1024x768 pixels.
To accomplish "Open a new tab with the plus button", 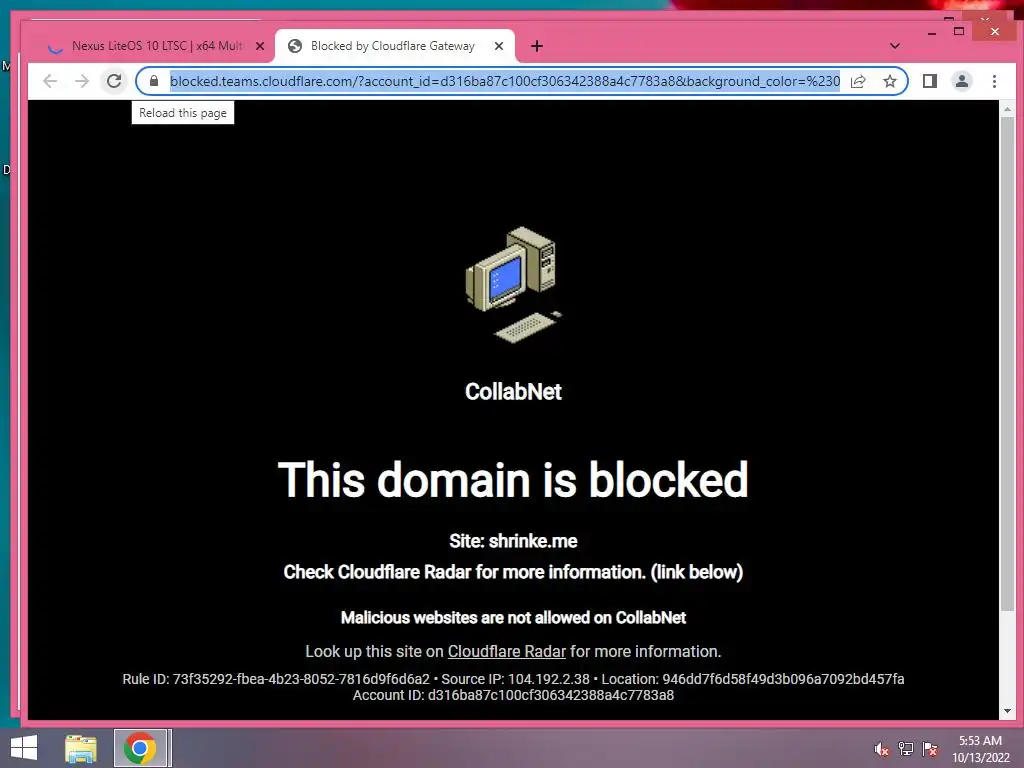I will coord(537,46).
